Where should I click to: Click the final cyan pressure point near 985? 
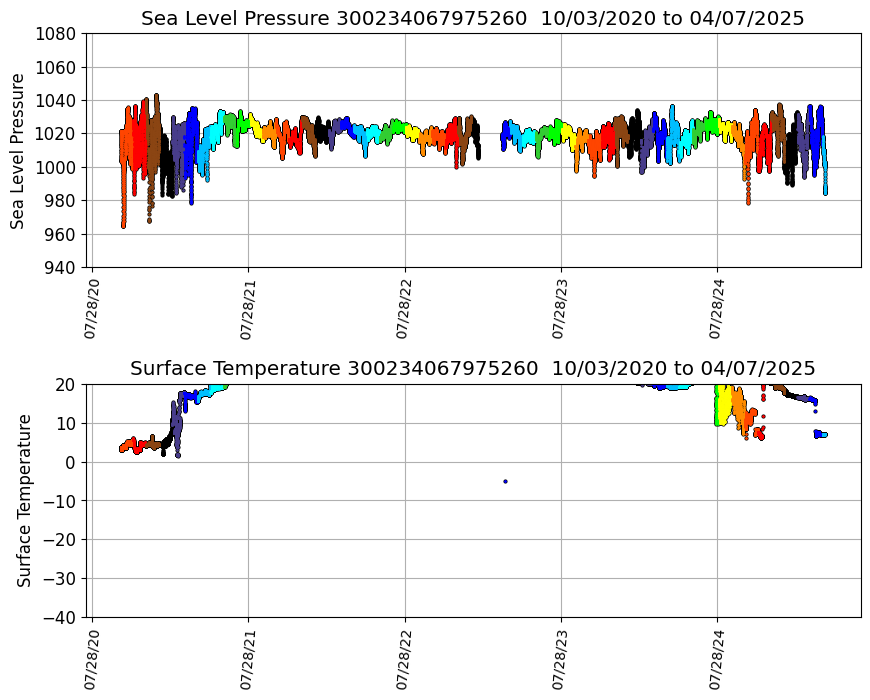point(825,191)
